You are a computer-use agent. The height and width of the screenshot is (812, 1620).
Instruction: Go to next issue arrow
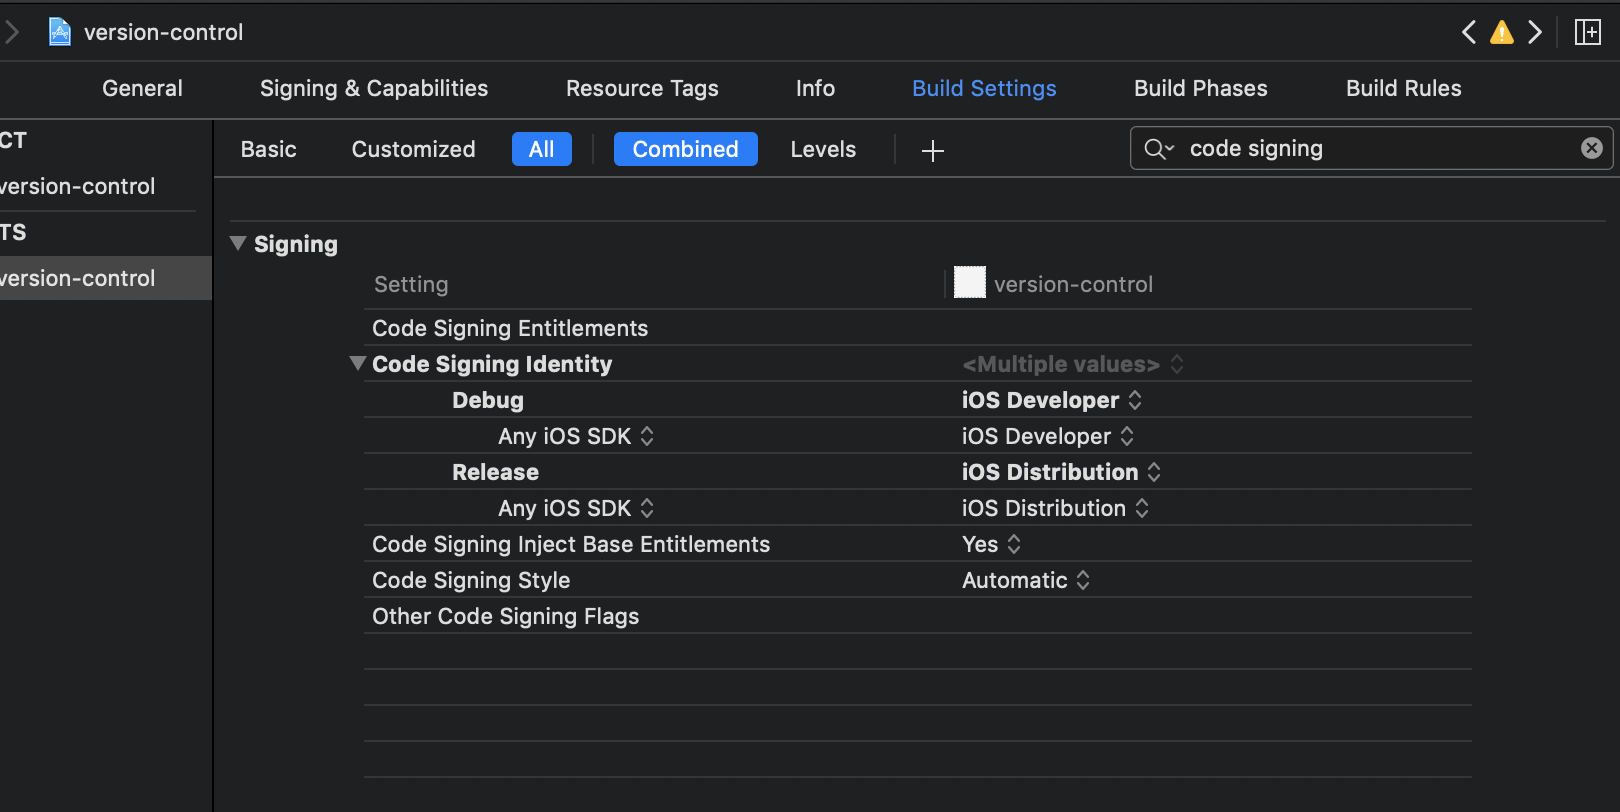[x=1535, y=32]
